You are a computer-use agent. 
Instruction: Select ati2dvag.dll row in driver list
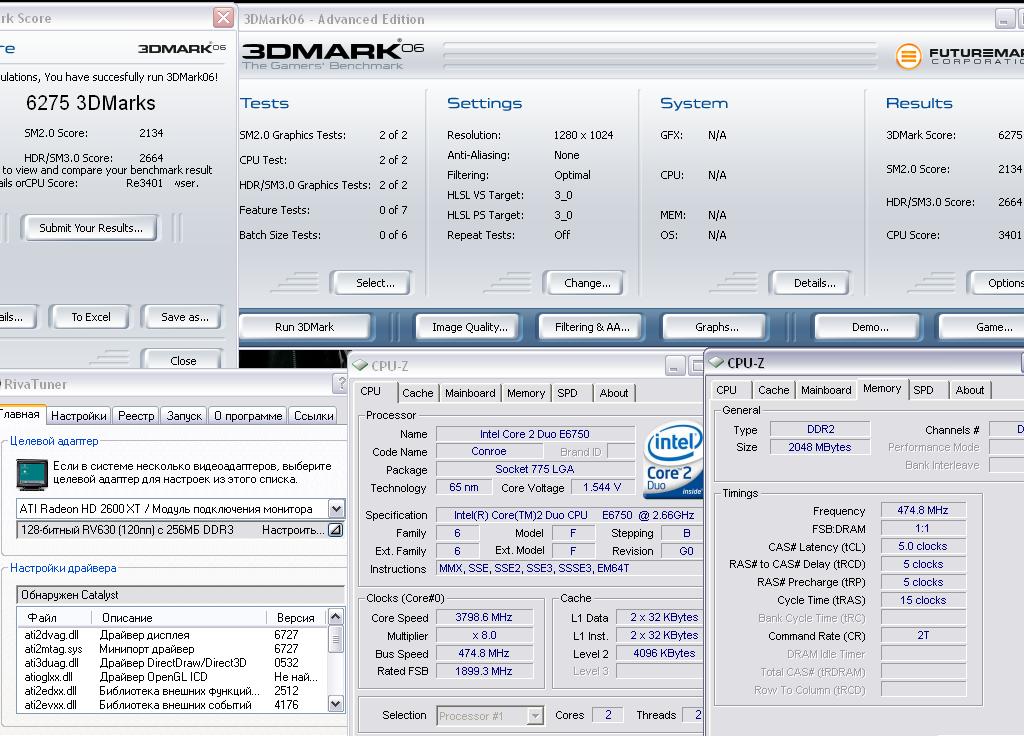tap(172, 635)
